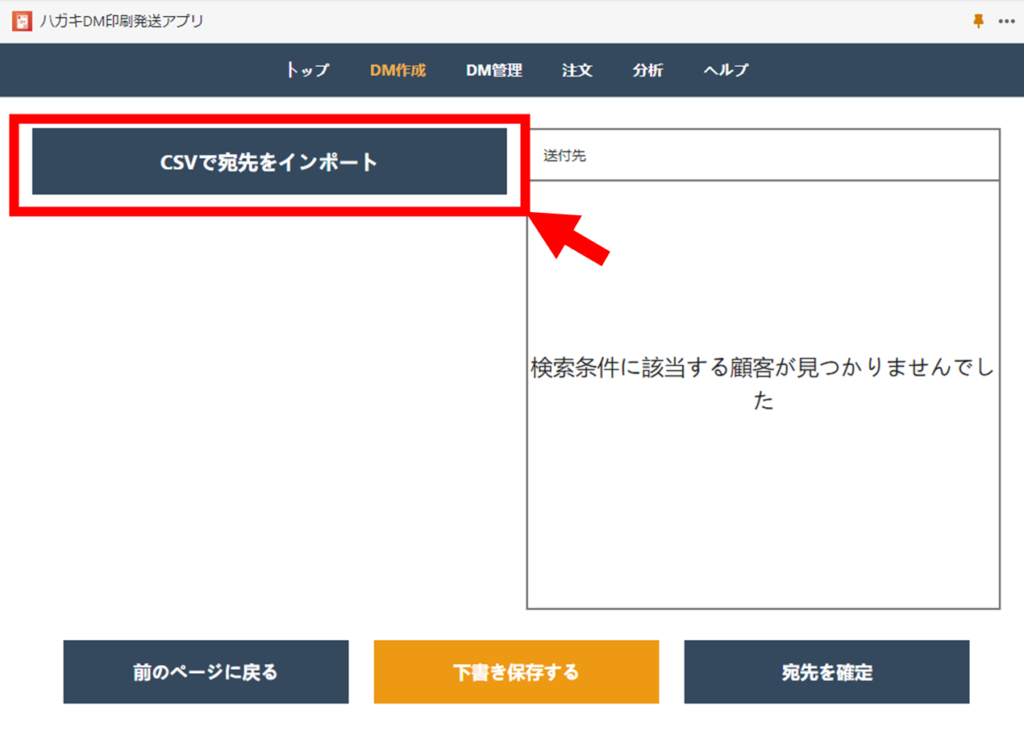
Task: Click the orange pin icon
Action: point(978,21)
